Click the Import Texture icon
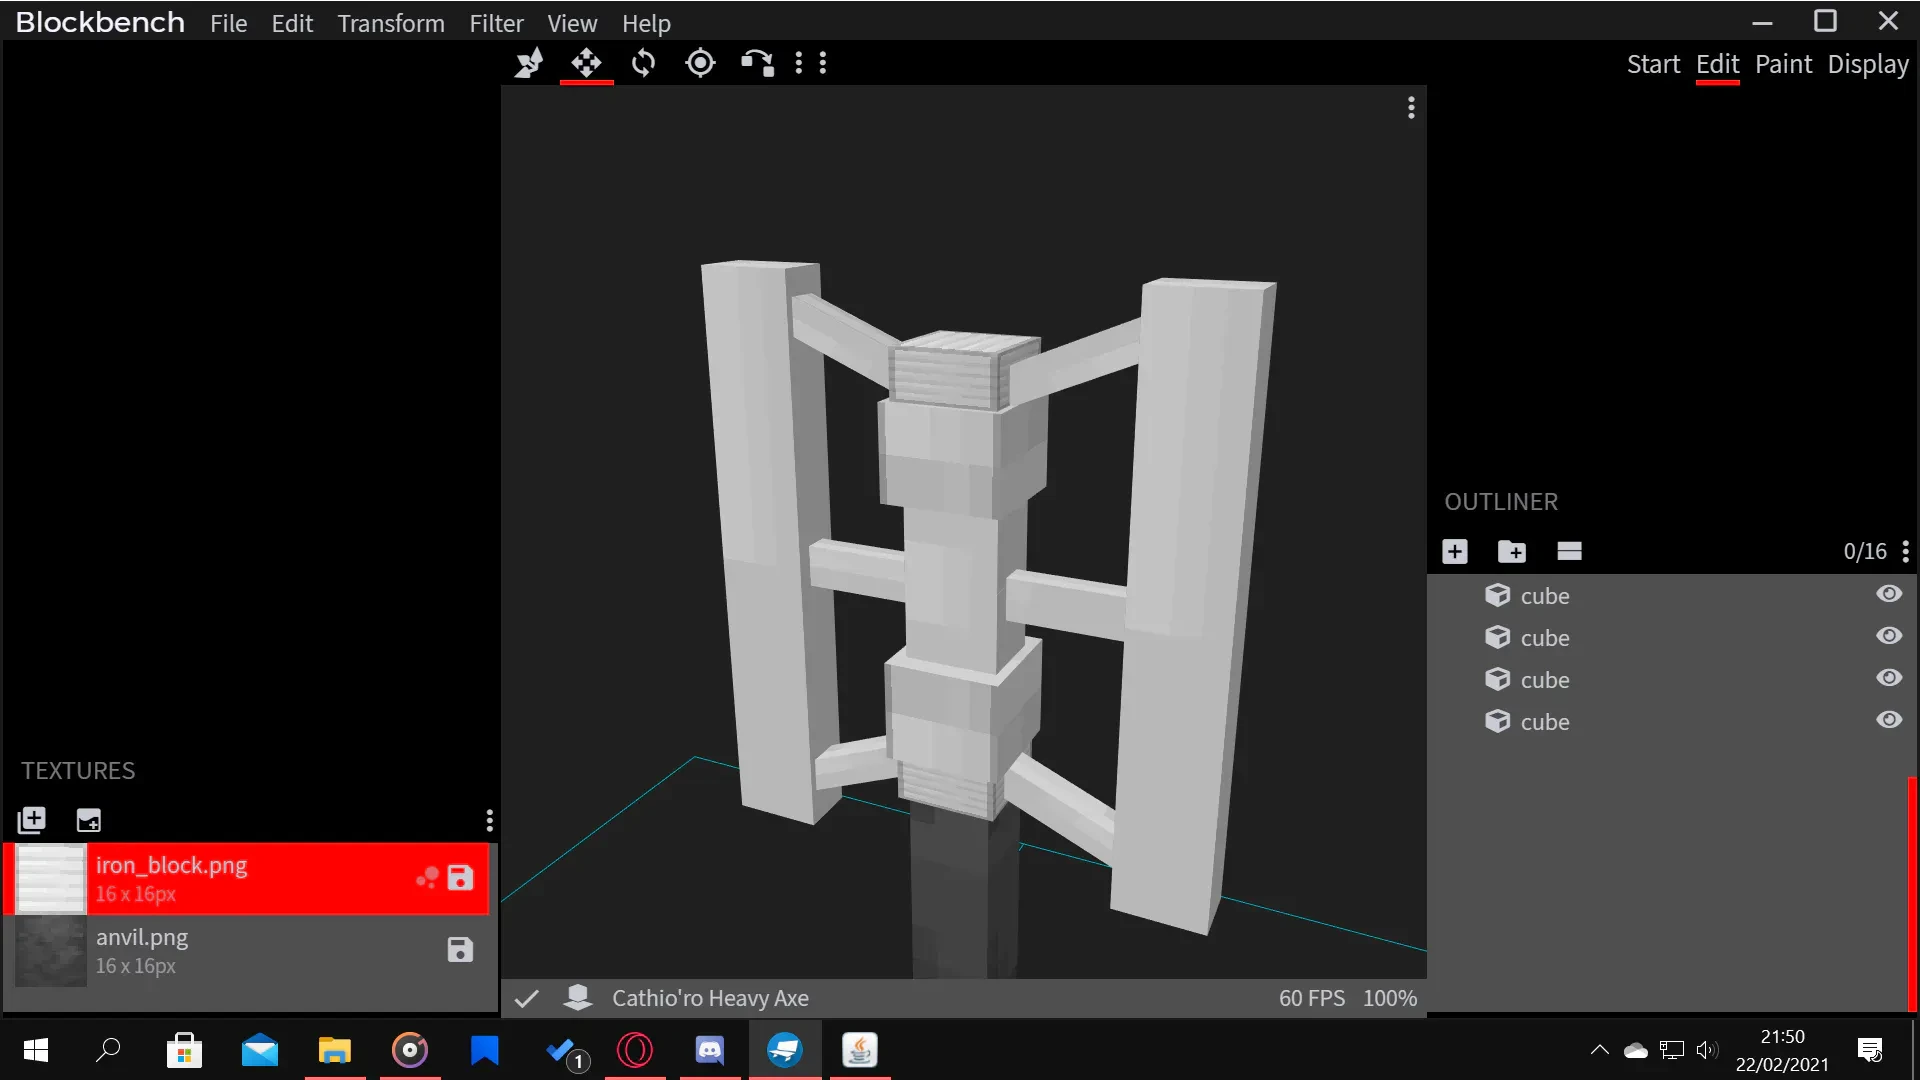1920x1080 pixels. [x=32, y=820]
